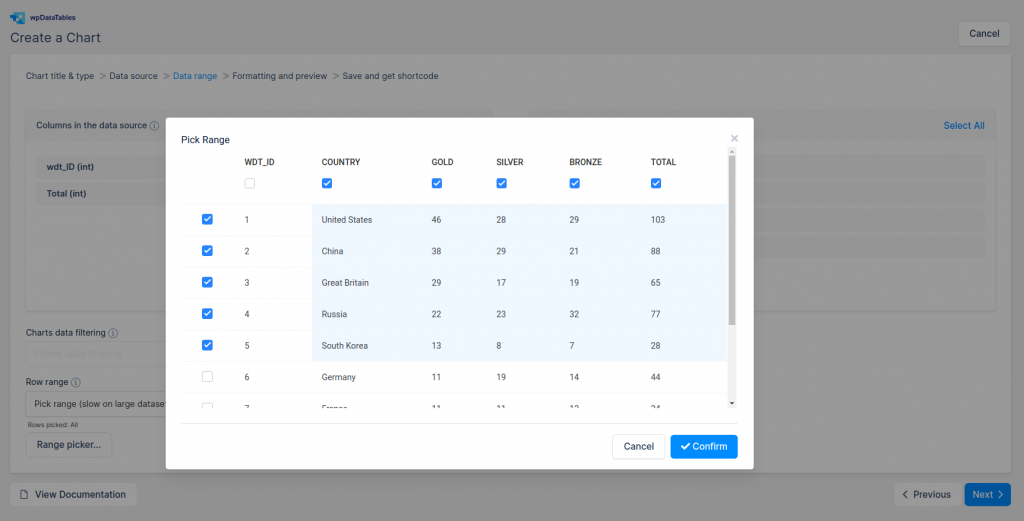Viewport: 1024px width, 521px height.
Task: Open the Row range dropdown
Action: tap(95, 404)
